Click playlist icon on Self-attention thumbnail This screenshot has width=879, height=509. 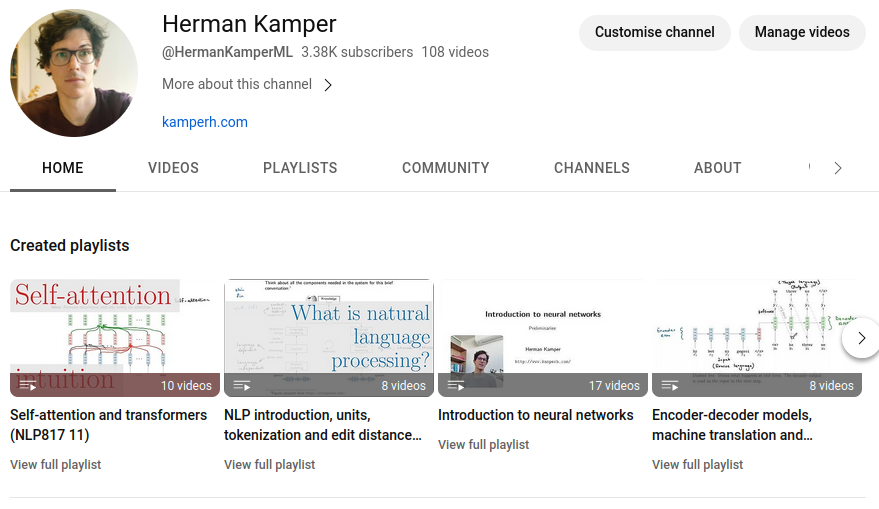coord(27,386)
